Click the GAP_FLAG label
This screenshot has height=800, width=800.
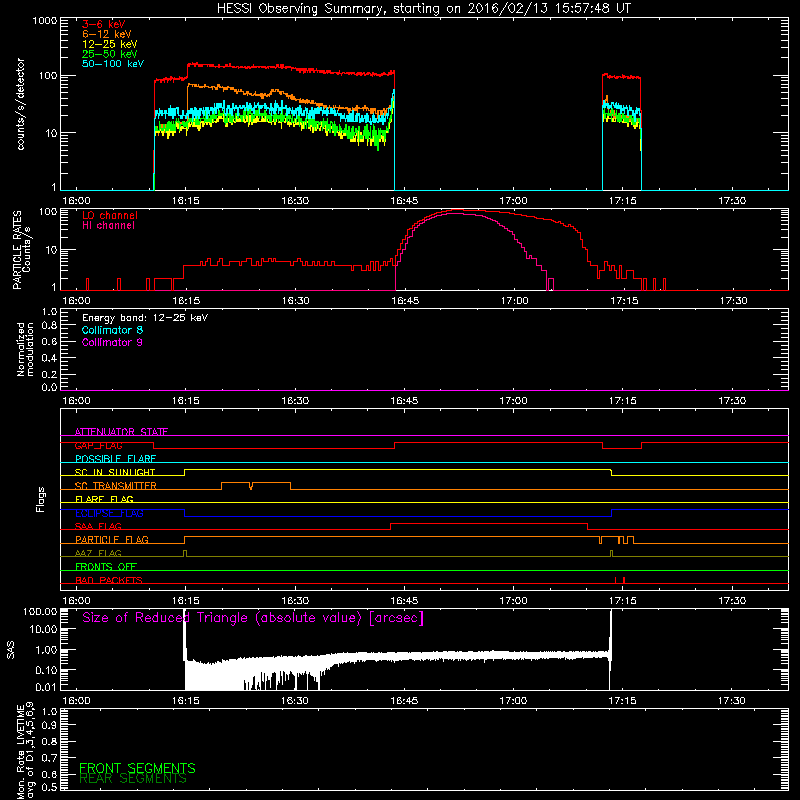tap(98, 445)
